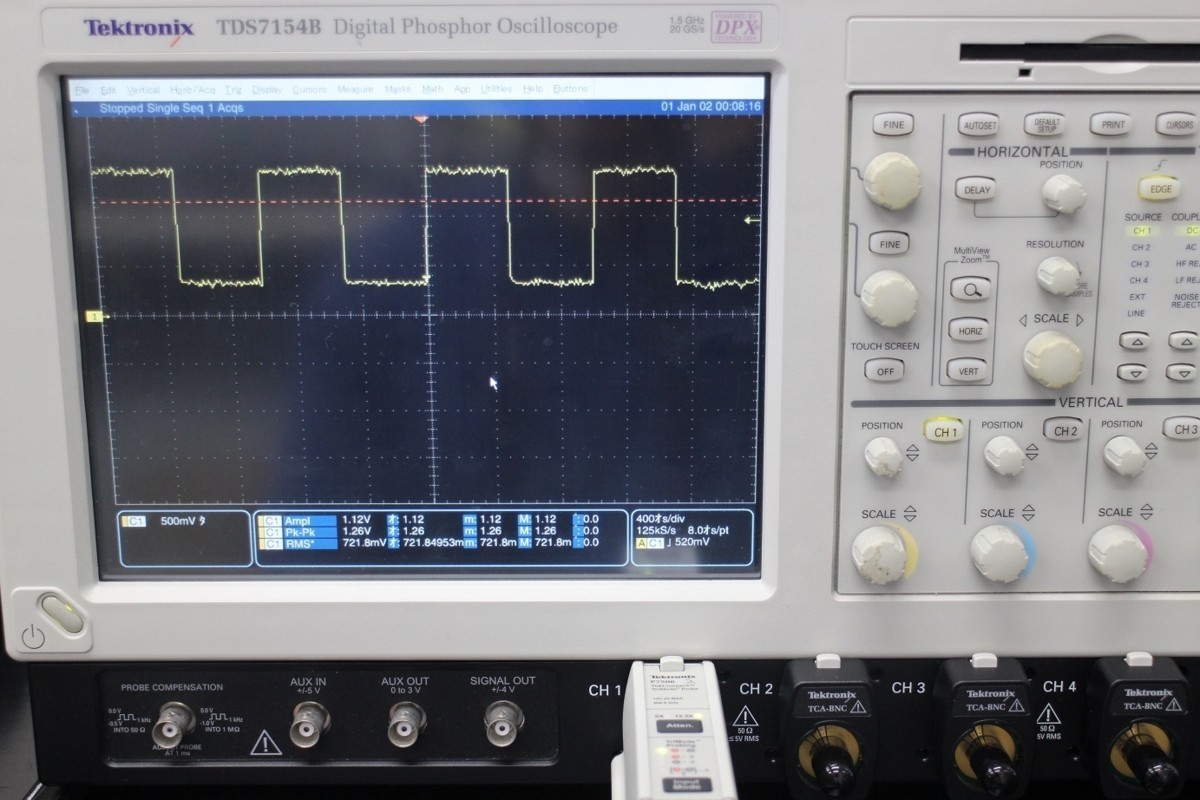The width and height of the screenshot is (1200, 800).
Task: Click the trigger source up arrow
Action: pos(1133,340)
